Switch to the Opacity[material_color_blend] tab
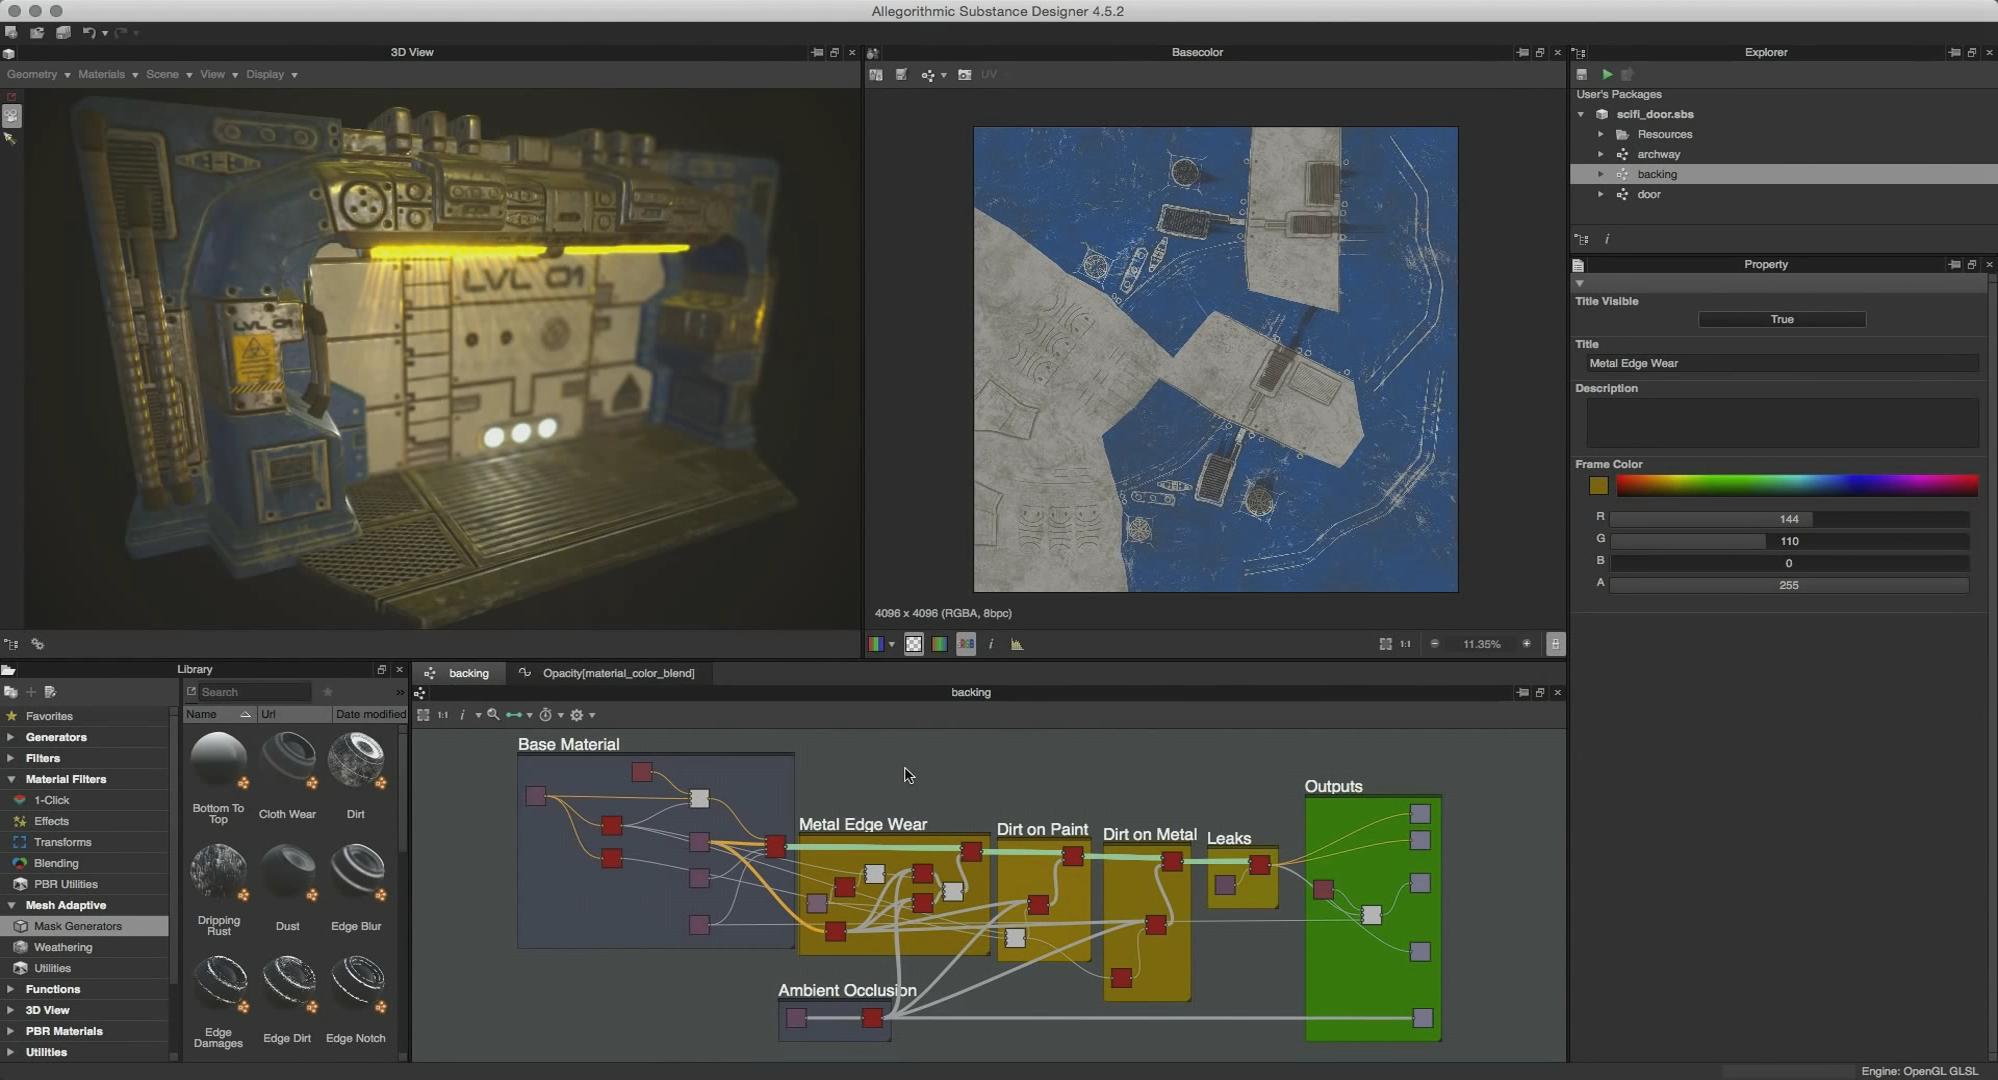The width and height of the screenshot is (1998, 1080). [617, 674]
